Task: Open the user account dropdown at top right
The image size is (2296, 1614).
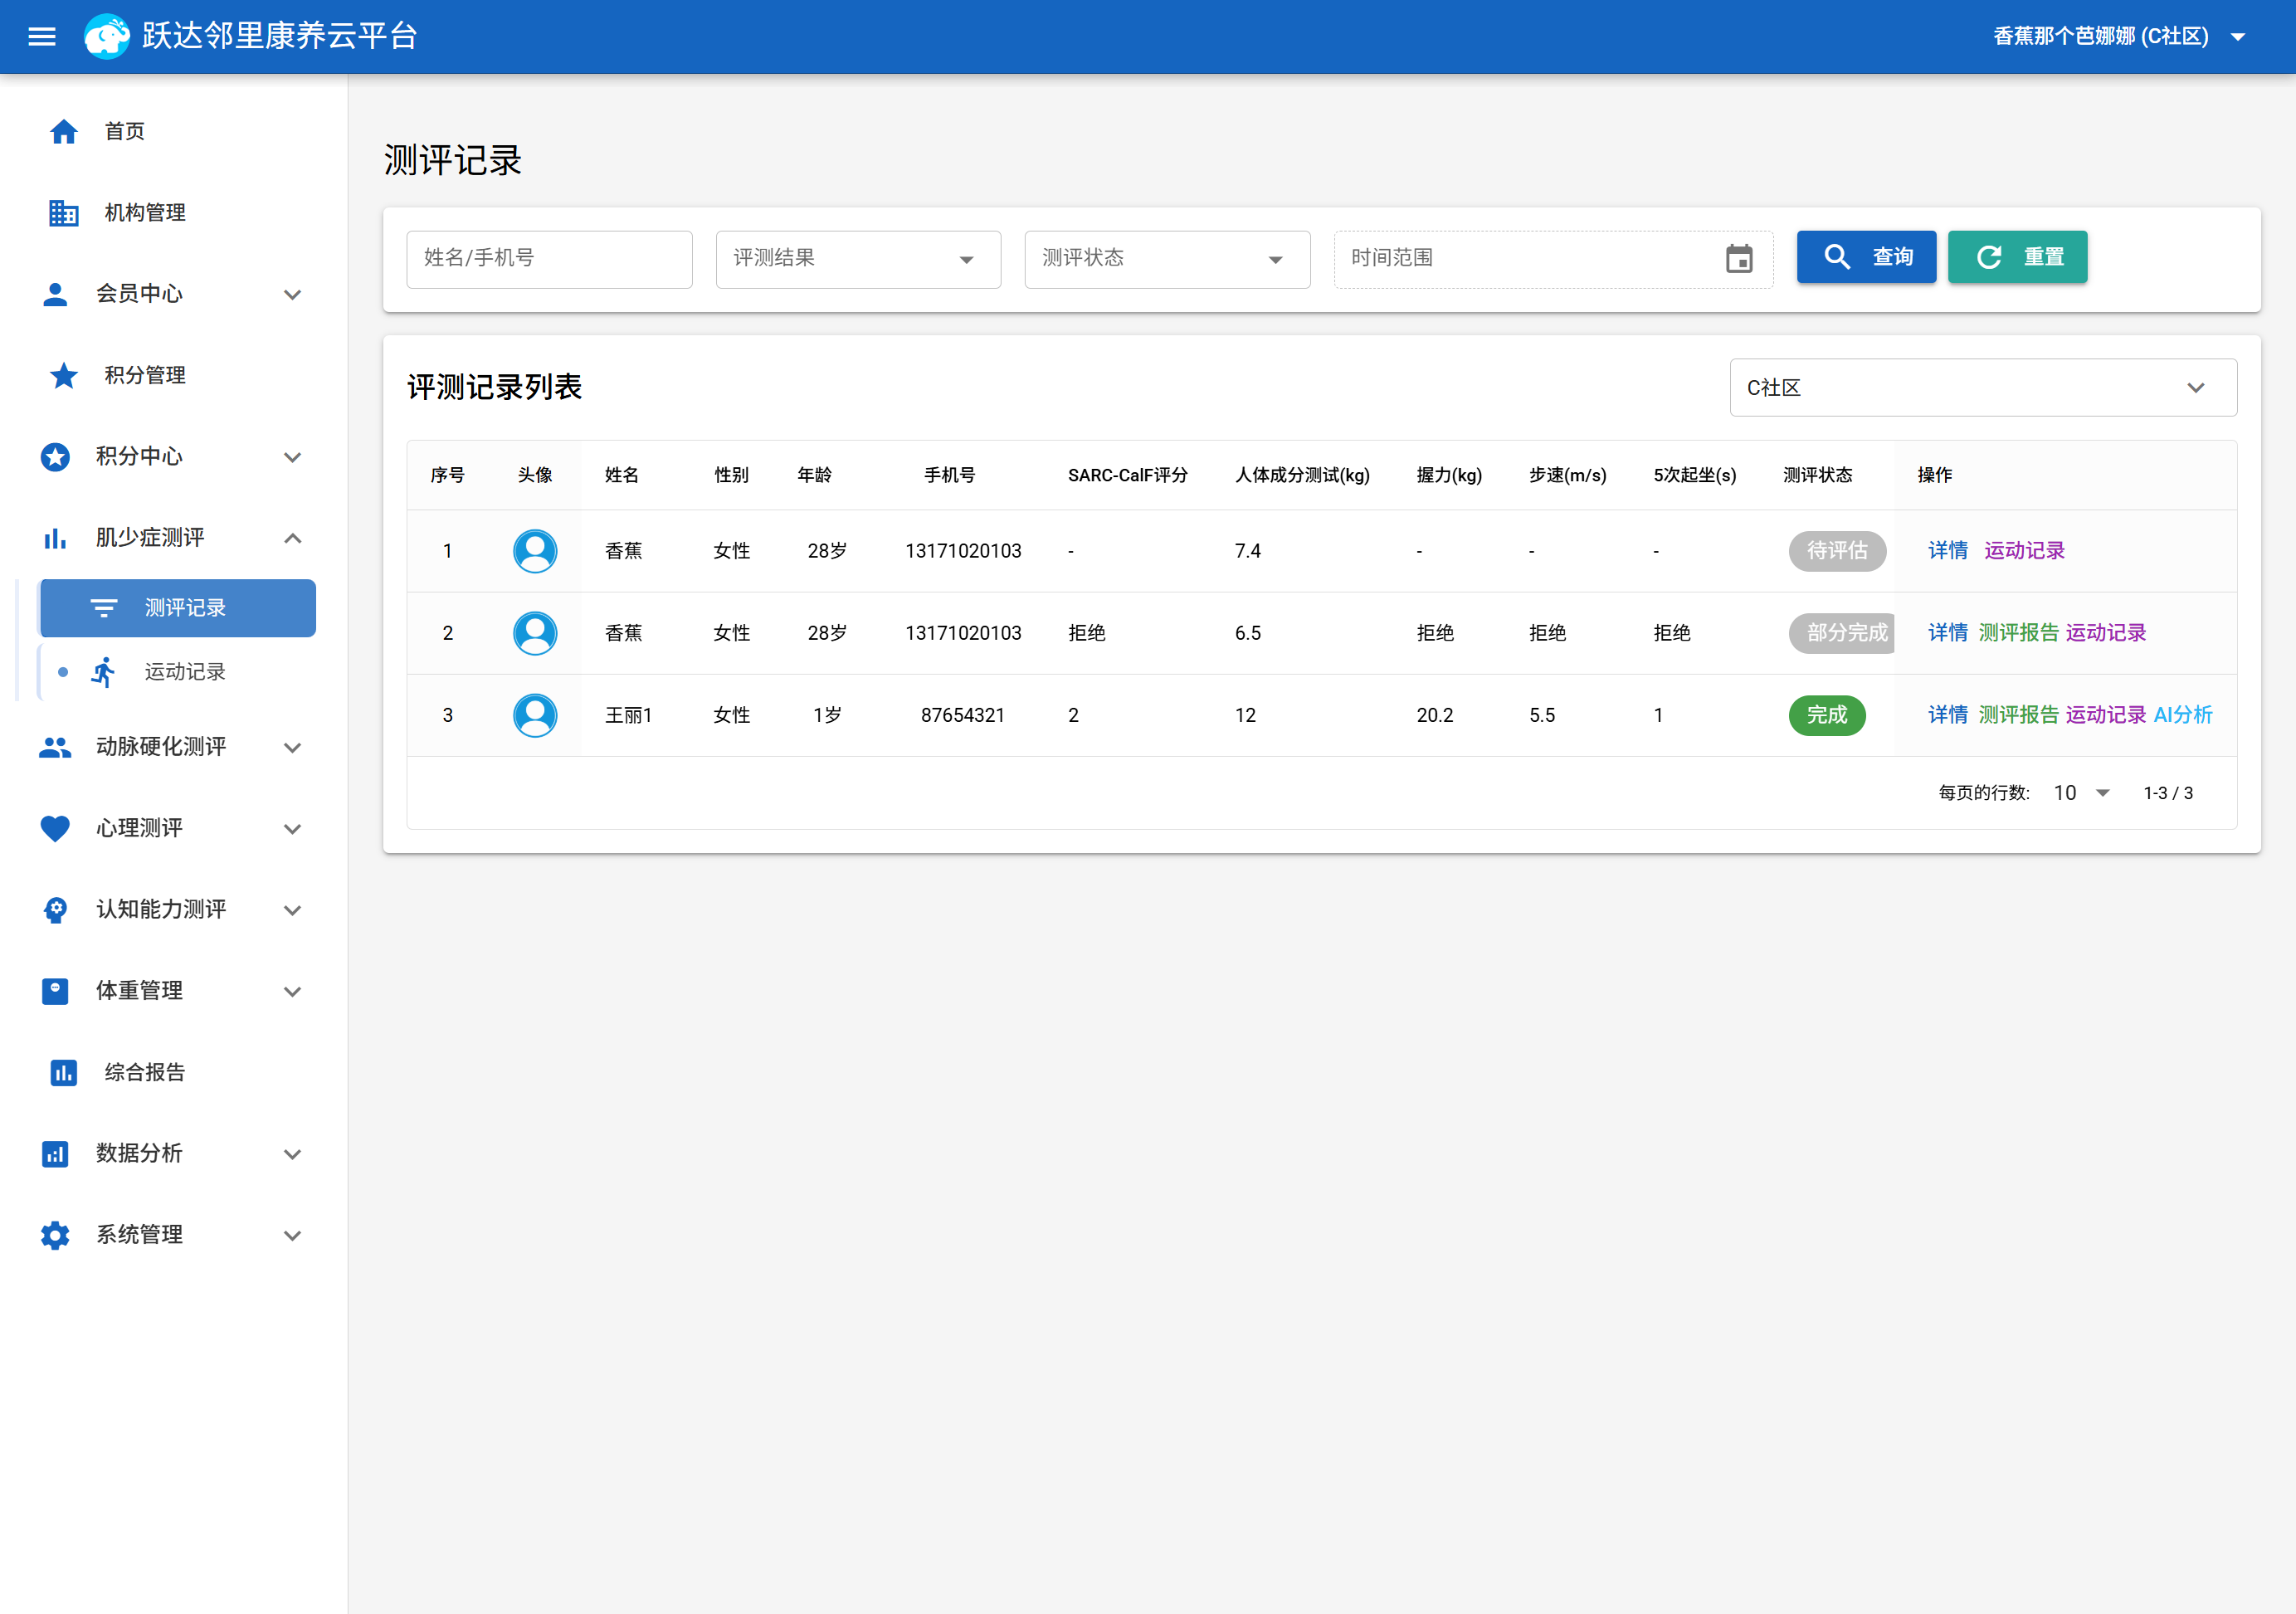Action: click(x=2120, y=37)
